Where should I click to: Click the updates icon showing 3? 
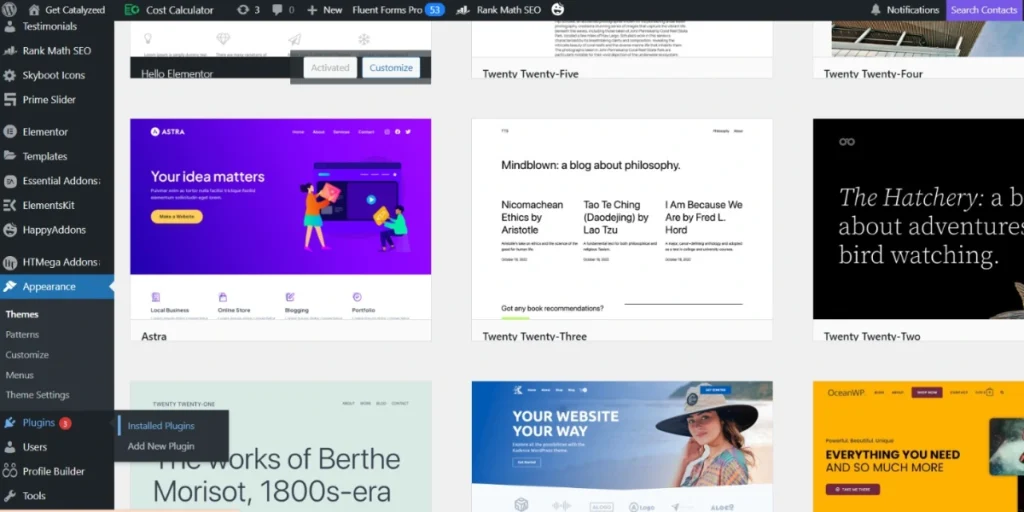(243, 10)
